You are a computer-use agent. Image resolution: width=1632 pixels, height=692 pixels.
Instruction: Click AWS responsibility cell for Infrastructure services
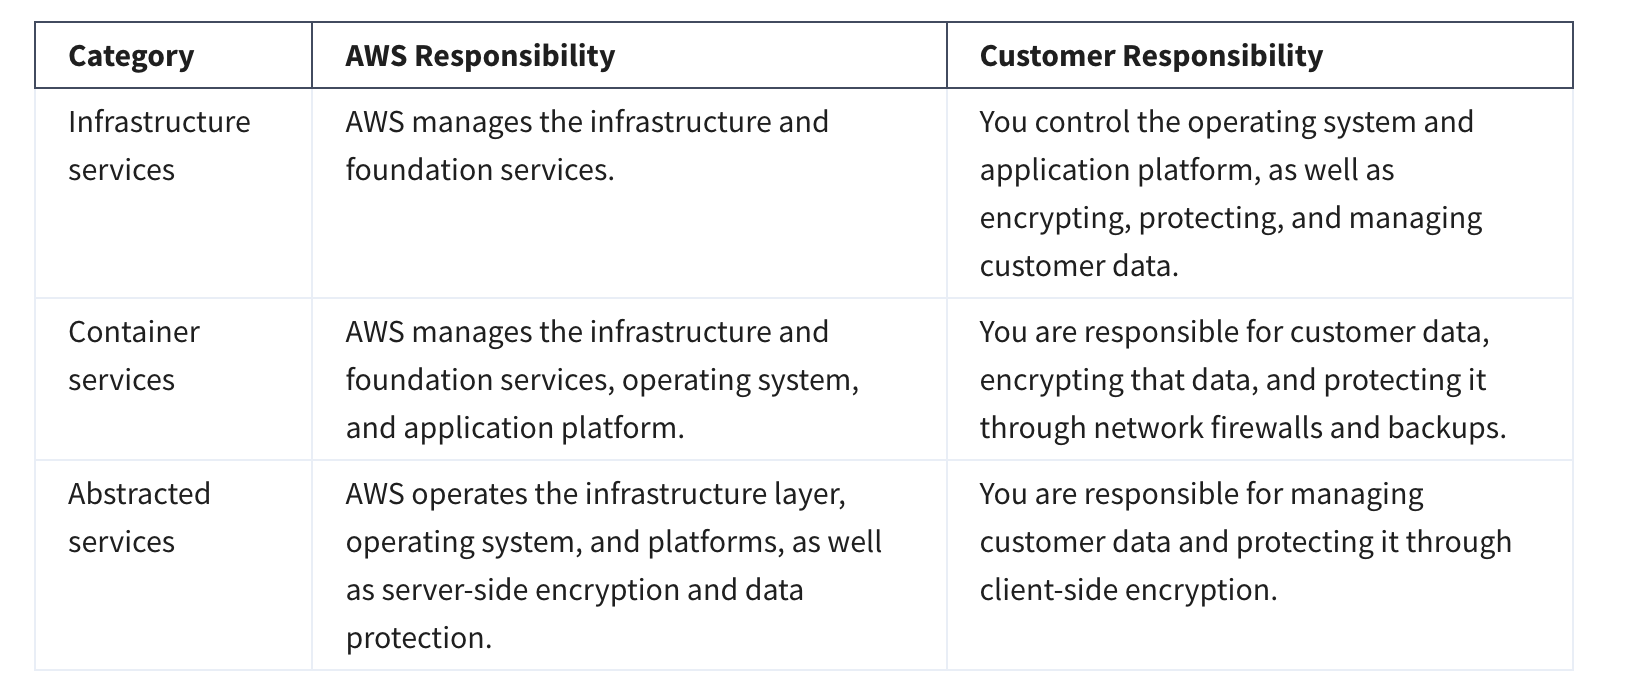tap(587, 146)
